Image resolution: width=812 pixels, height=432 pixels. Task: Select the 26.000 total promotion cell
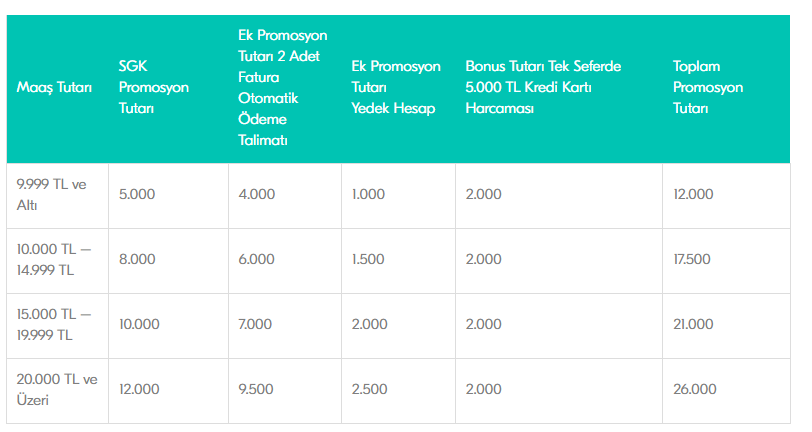point(694,389)
